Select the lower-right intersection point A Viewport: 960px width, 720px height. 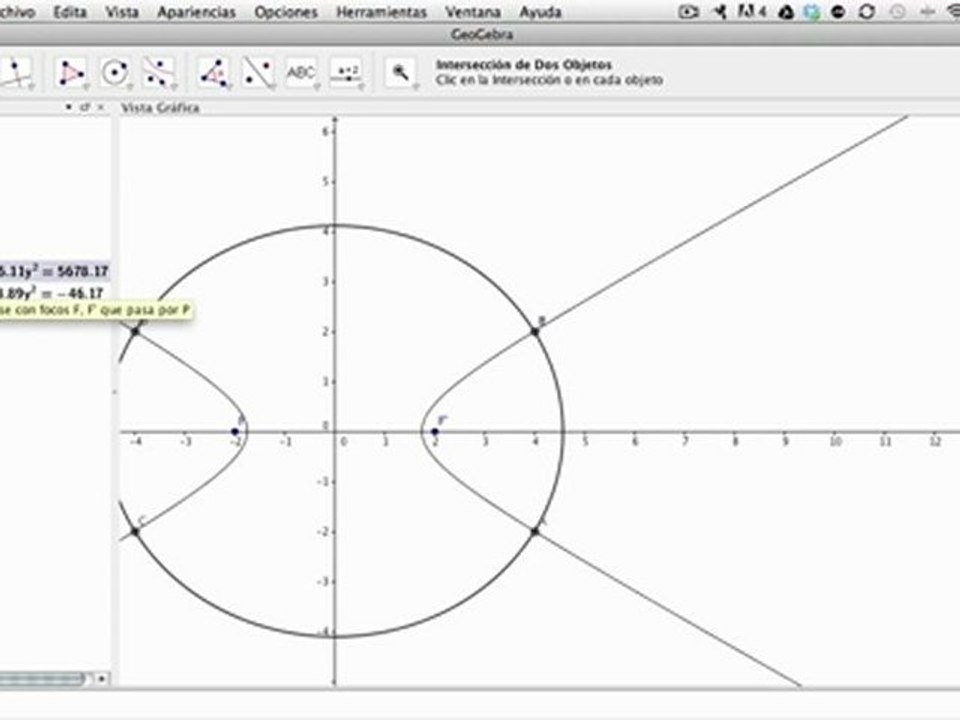(534, 531)
